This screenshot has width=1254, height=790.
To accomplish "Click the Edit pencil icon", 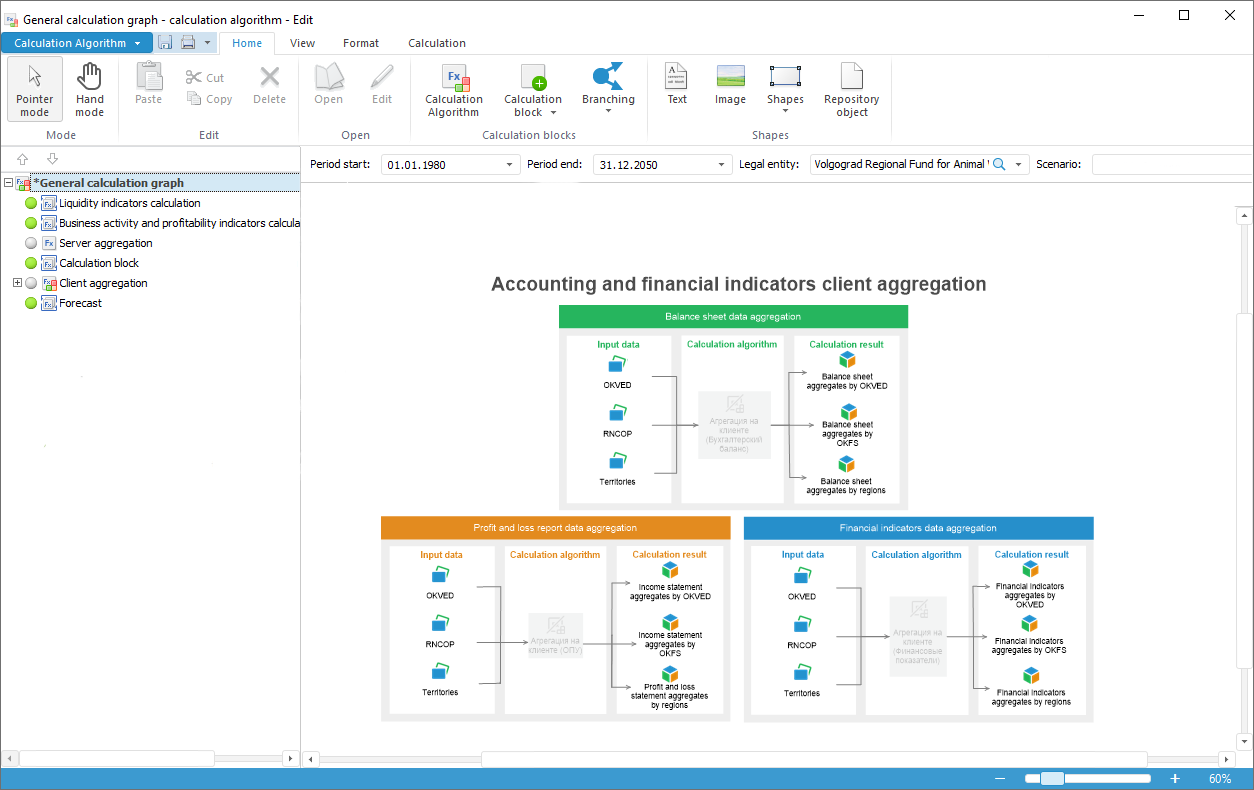I will coord(382,77).
